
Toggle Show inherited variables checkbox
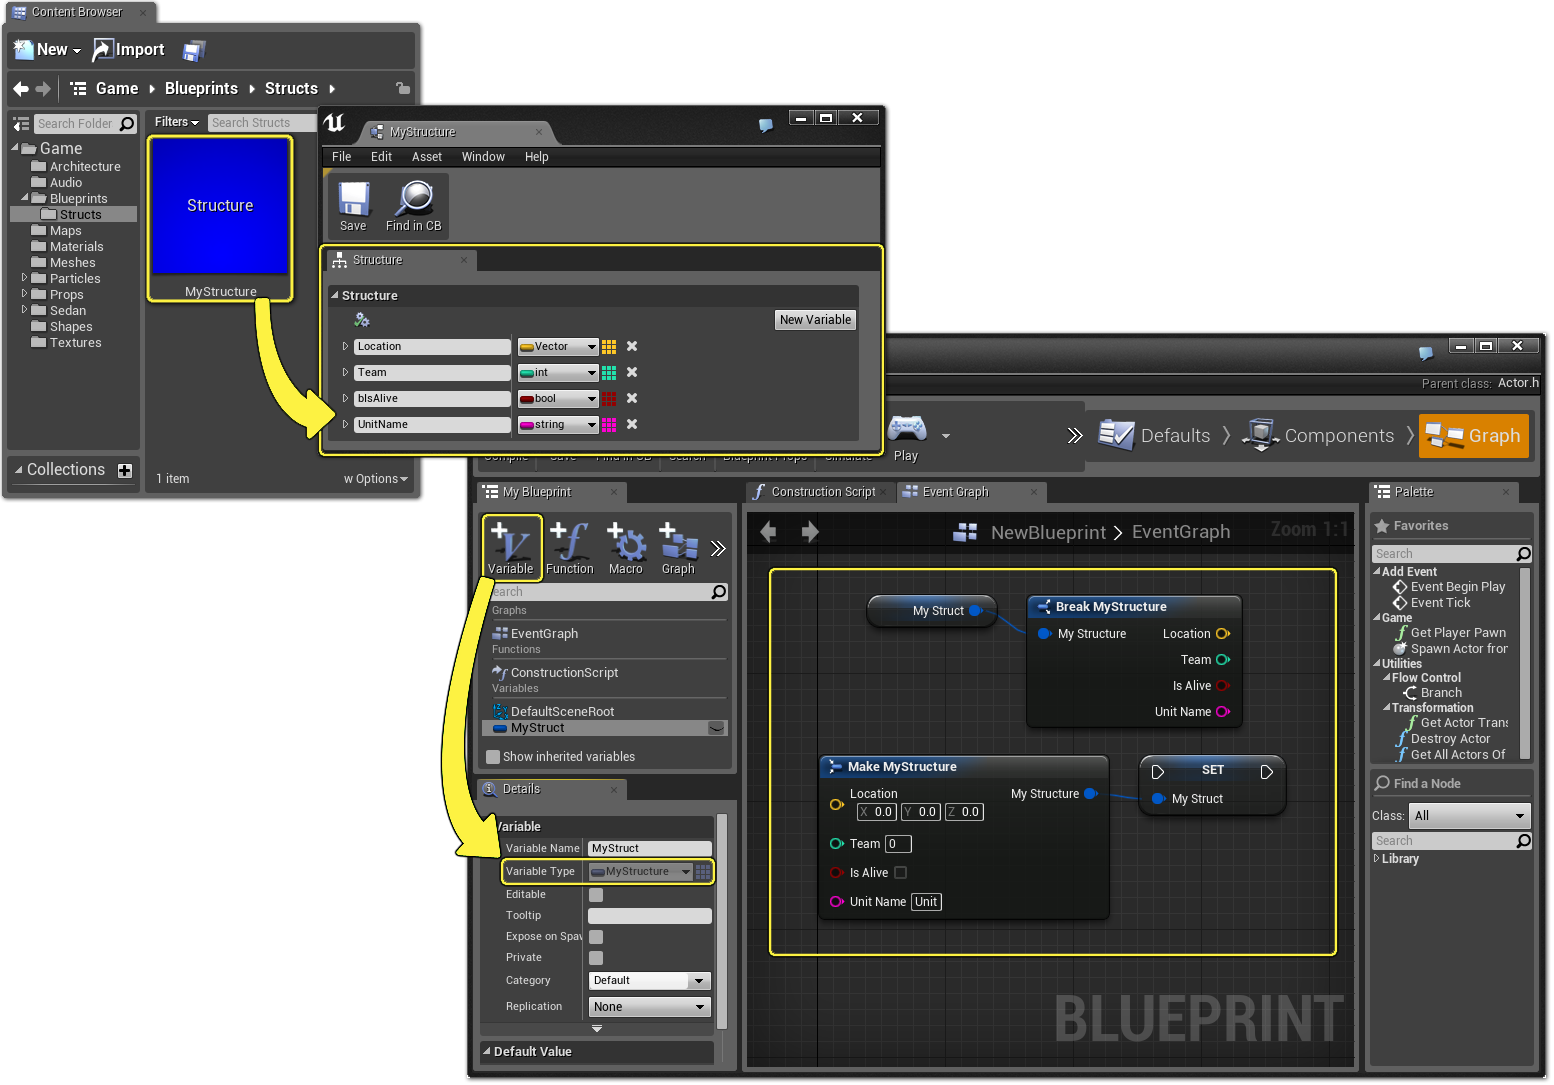493,757
